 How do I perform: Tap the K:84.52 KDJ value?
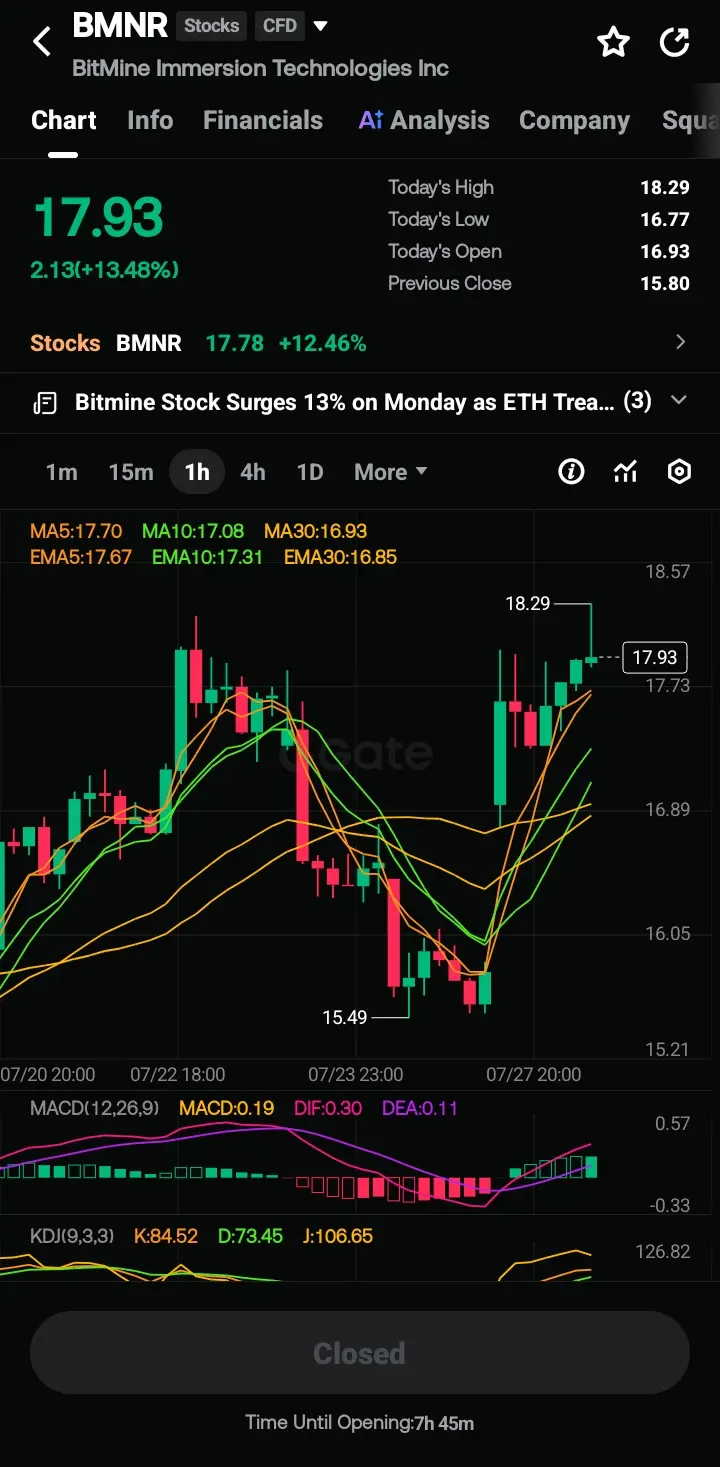166,1236
